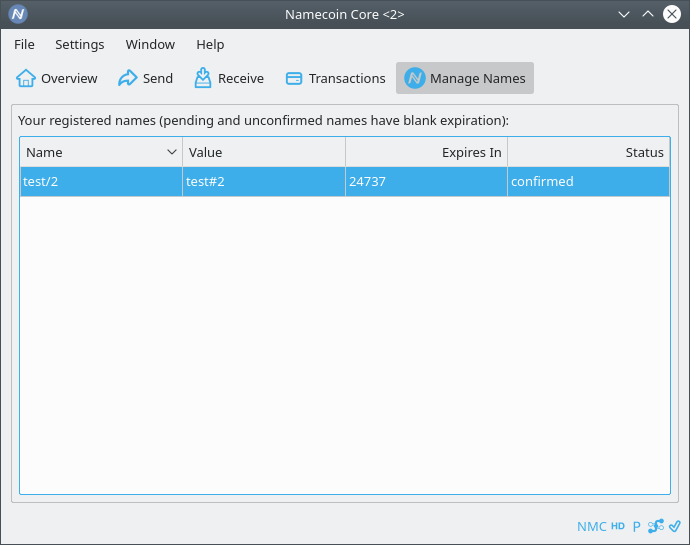Click the proxy P status icon
The height and width of the screenshot is (545, 690).
click(x=636, y=527)
